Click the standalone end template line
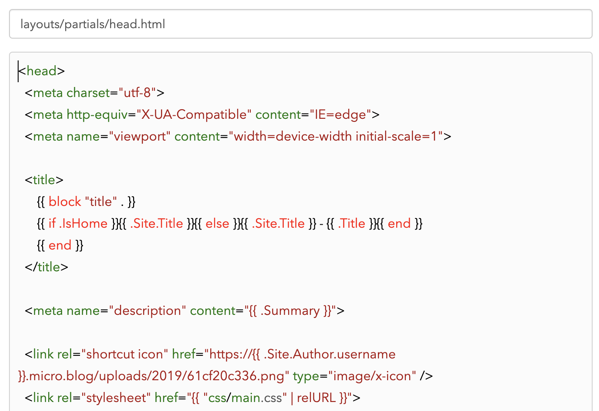Image resolution: width=599 pixels, height=411 pixels. 60,245
